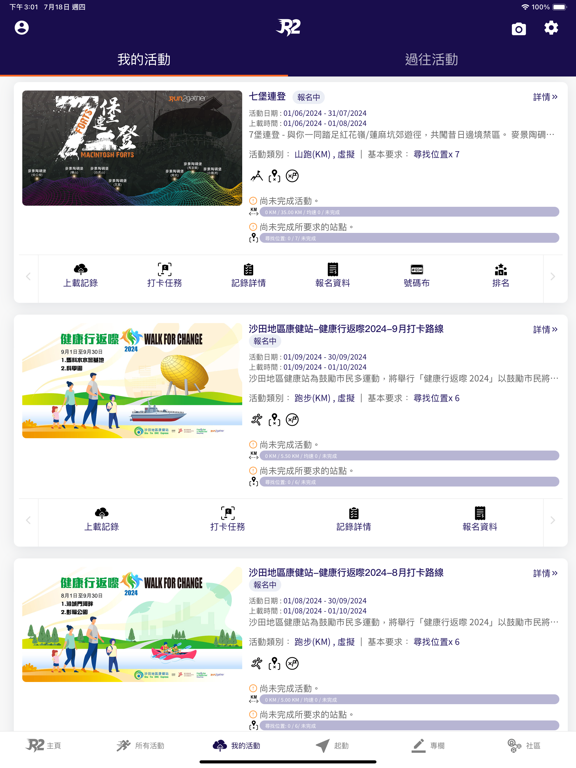Tap 沙田地區康健站 9月打卡路線 title
576x768 pixels.
click(x=346, y=329)
